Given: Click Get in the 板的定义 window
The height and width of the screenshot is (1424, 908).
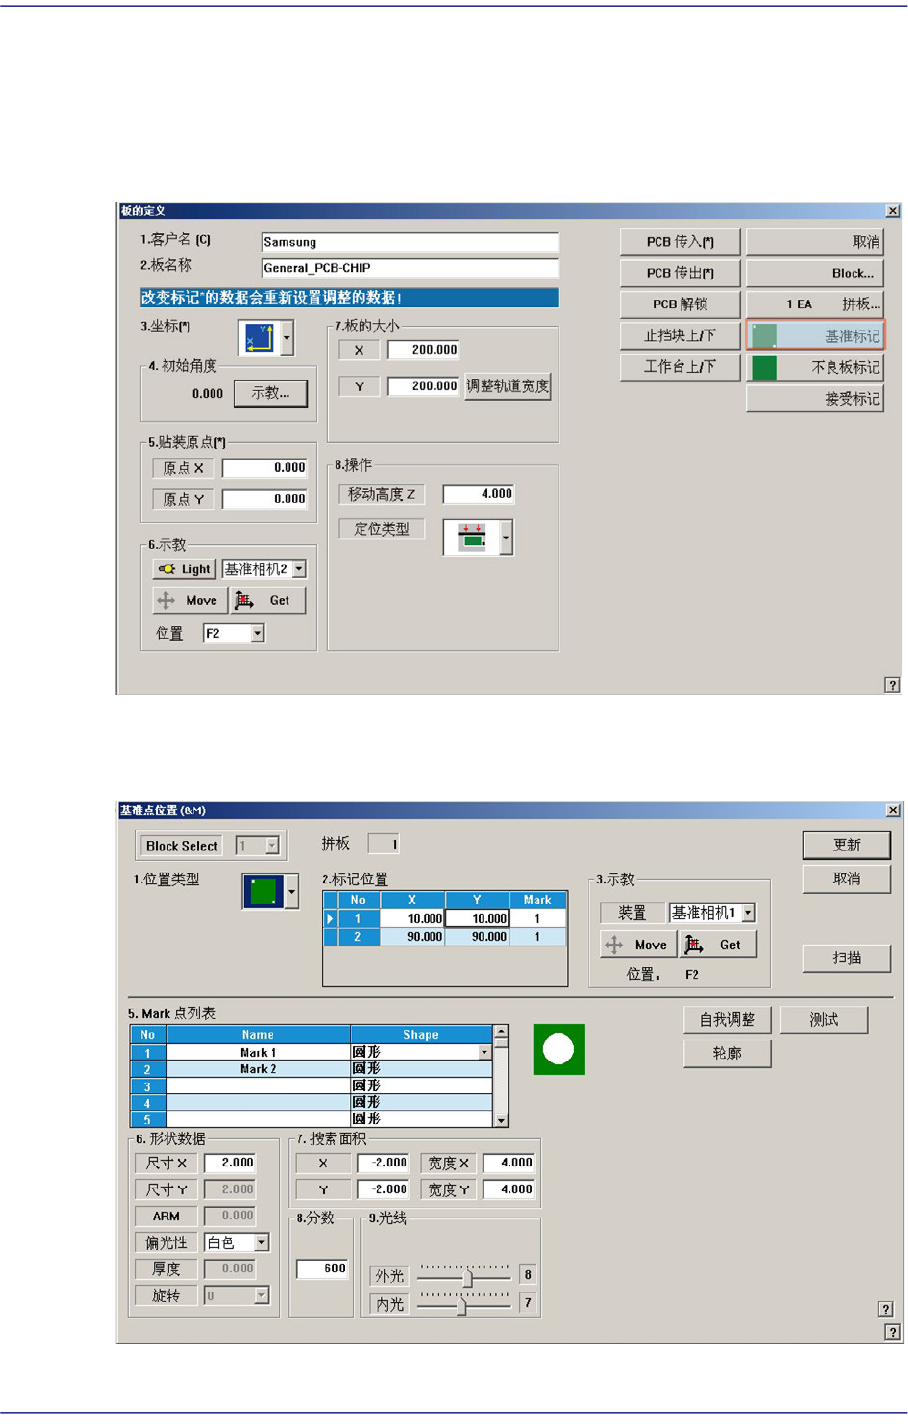Looking at the screenshot, I should coord(267,600).
